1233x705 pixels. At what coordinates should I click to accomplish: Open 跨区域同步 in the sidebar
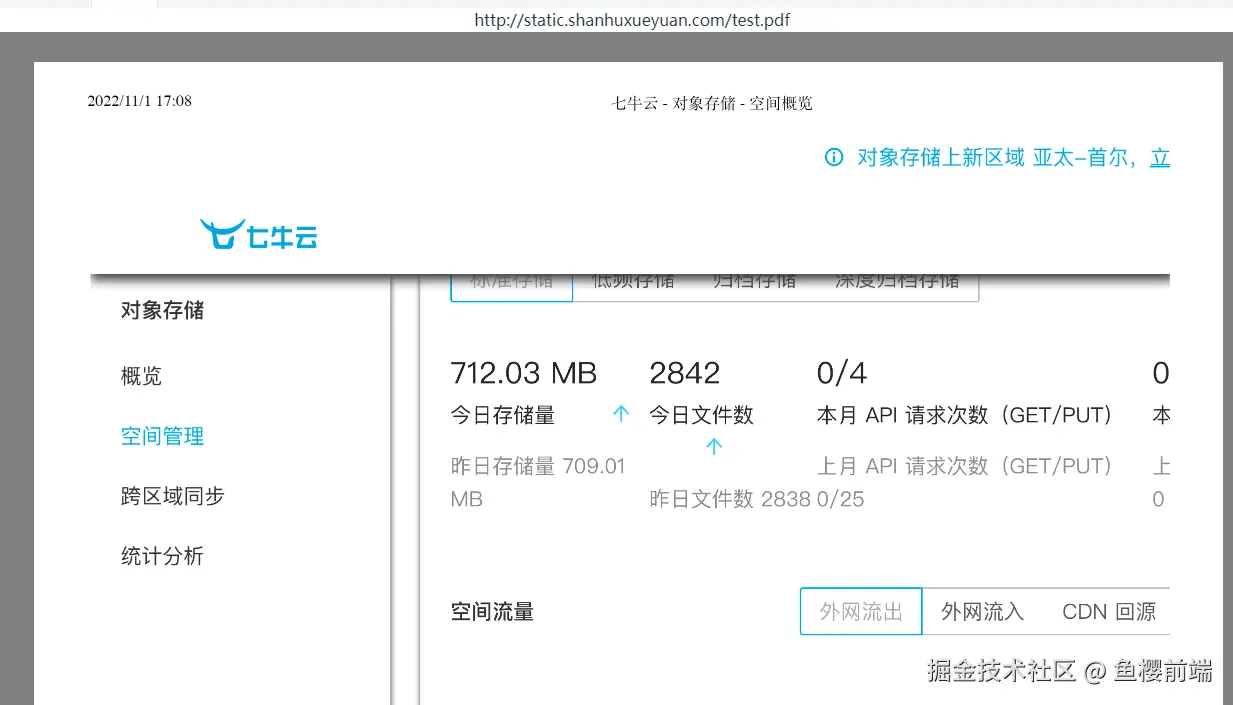click(x=172, y=496)
